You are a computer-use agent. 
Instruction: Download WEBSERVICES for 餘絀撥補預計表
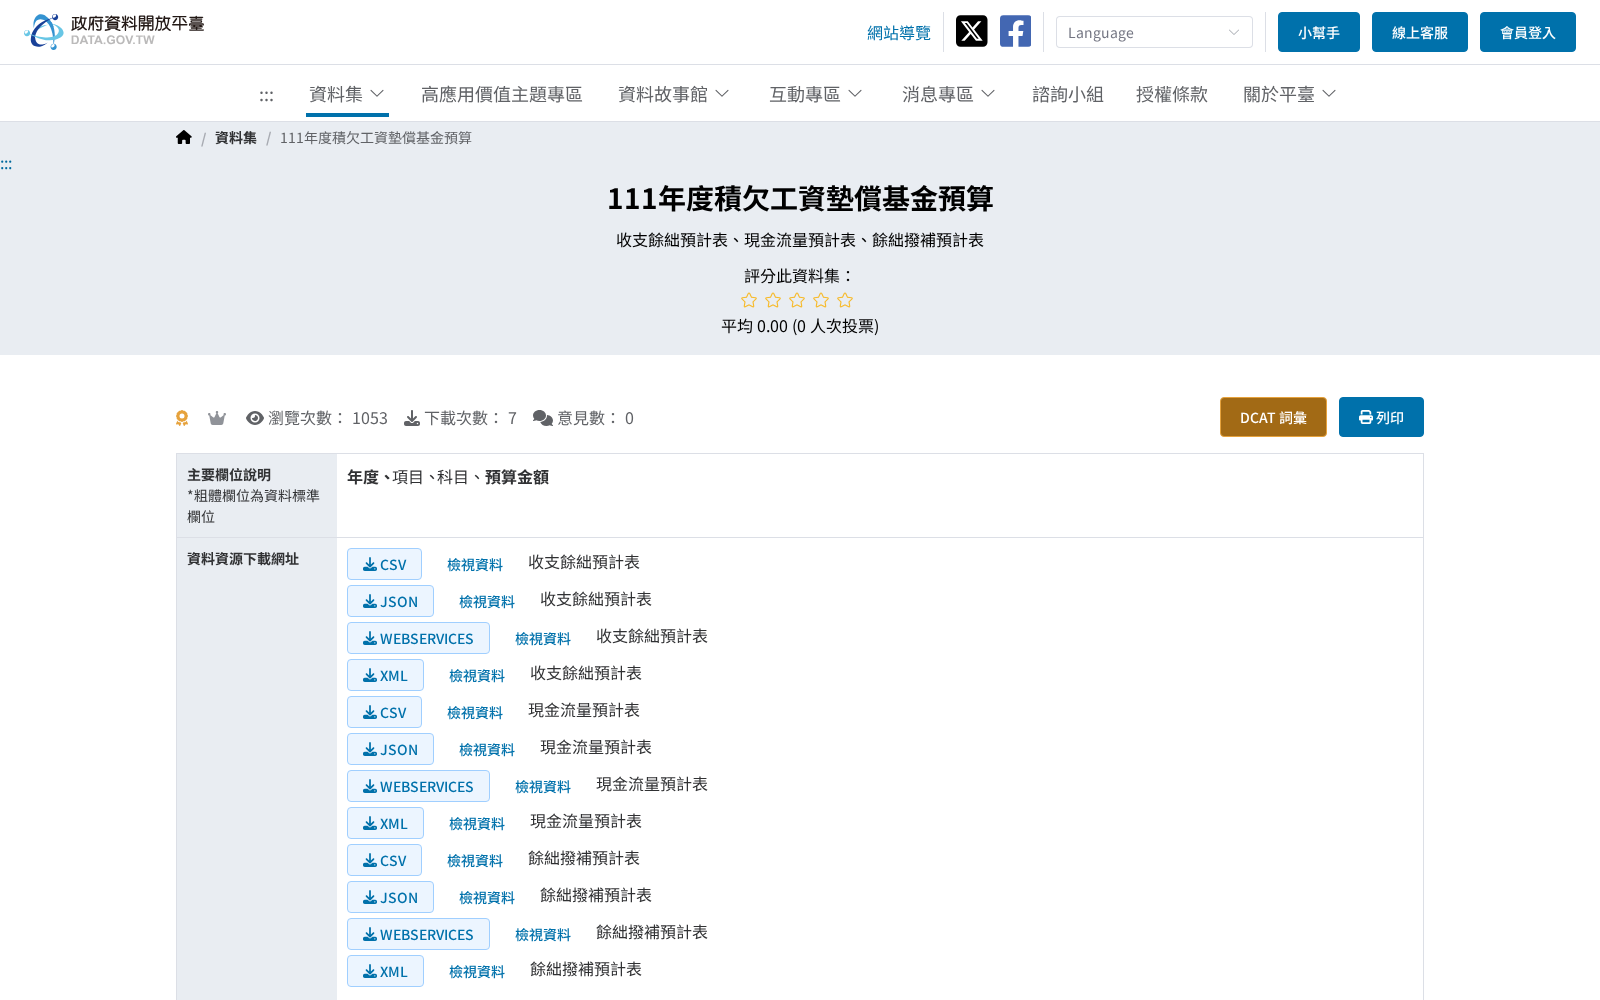click(418, 934)
